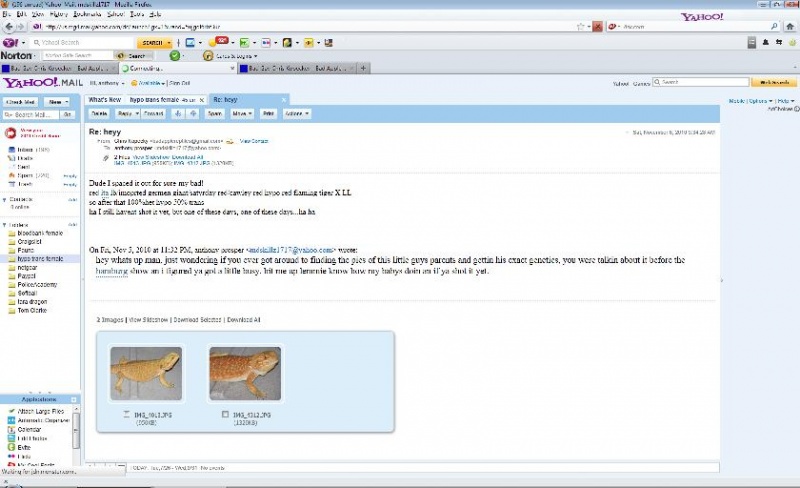This screenshot has width=800, height=488.
Task: Tick the checkbox beside the first attachment file name
Action: tap(126, 414)
